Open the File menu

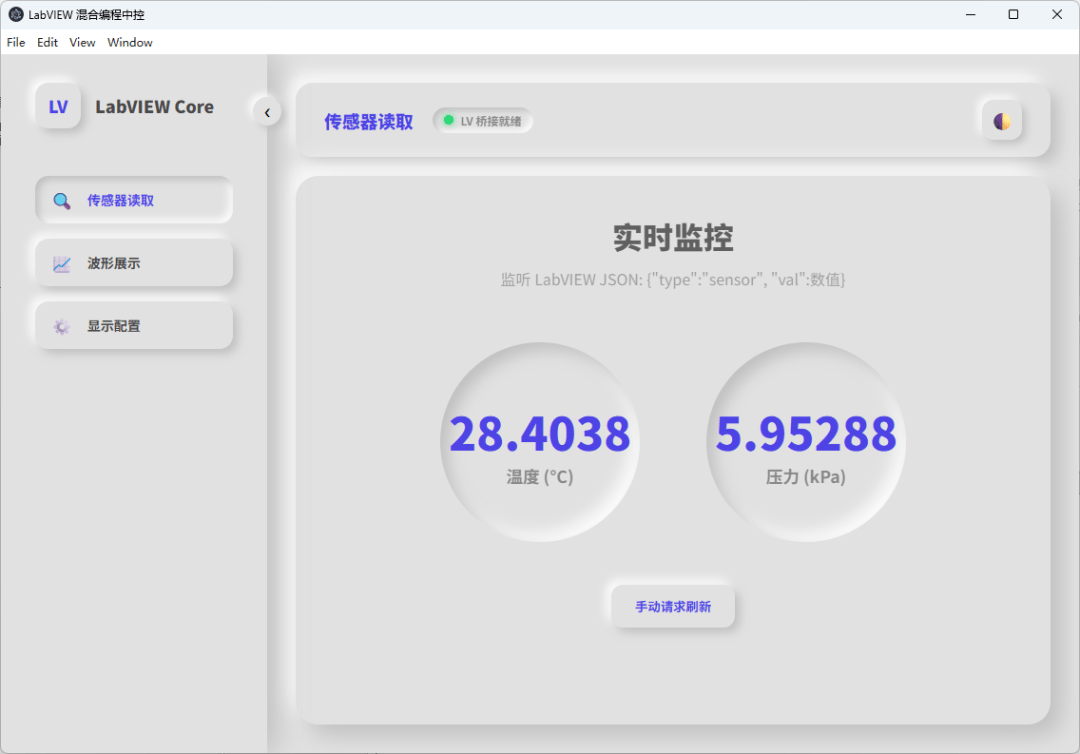[x=16, y=43]
